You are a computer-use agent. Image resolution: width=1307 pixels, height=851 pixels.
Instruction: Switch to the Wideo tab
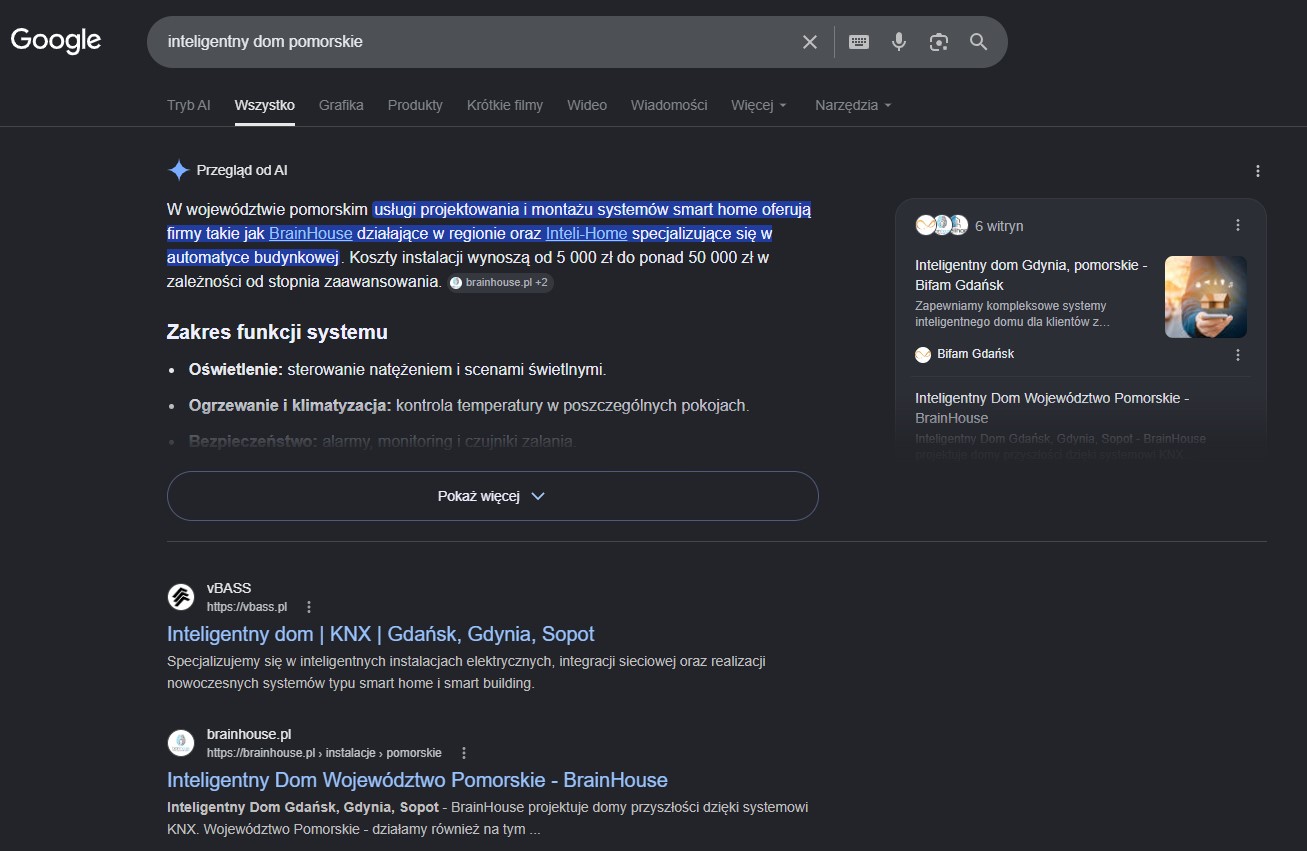click(587, 105)
